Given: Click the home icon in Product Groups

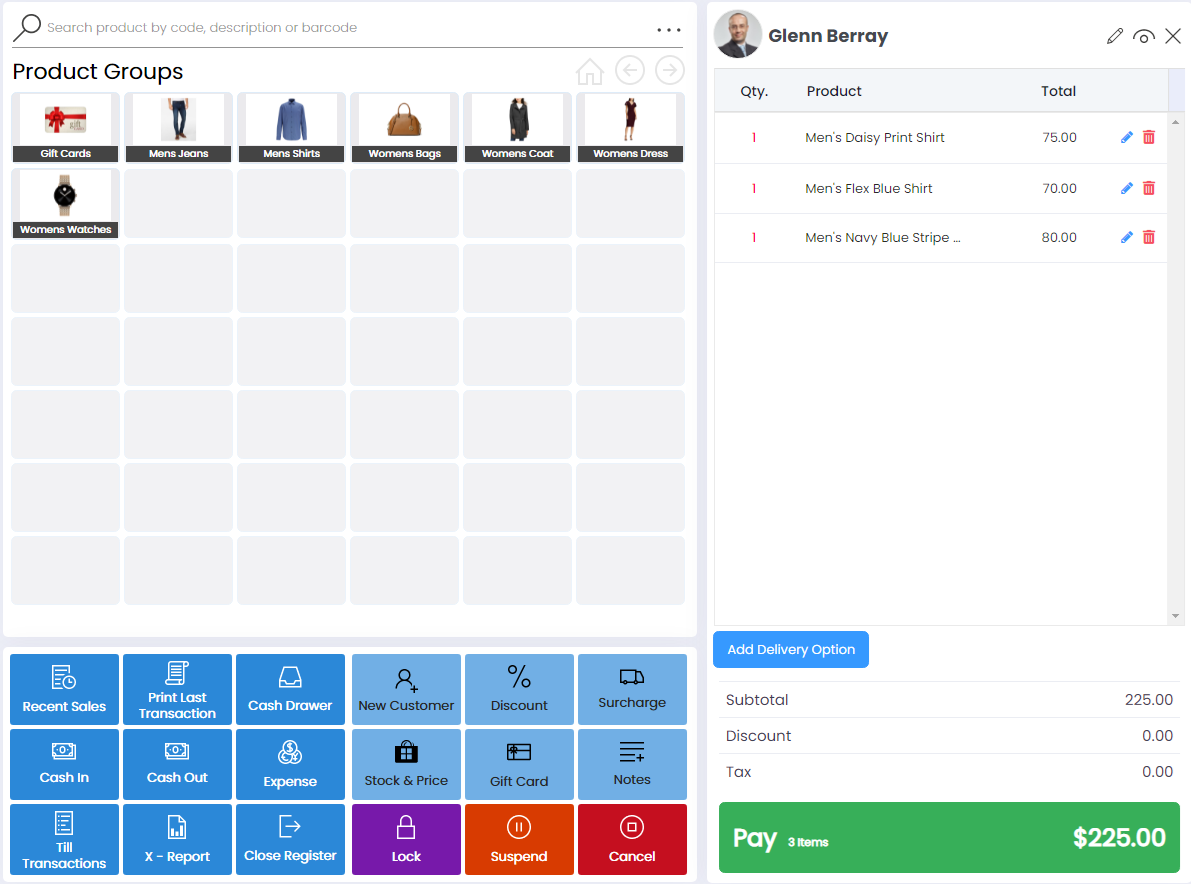Looking at the screenshot, I should pyautogui.click(x=590, y=71).
